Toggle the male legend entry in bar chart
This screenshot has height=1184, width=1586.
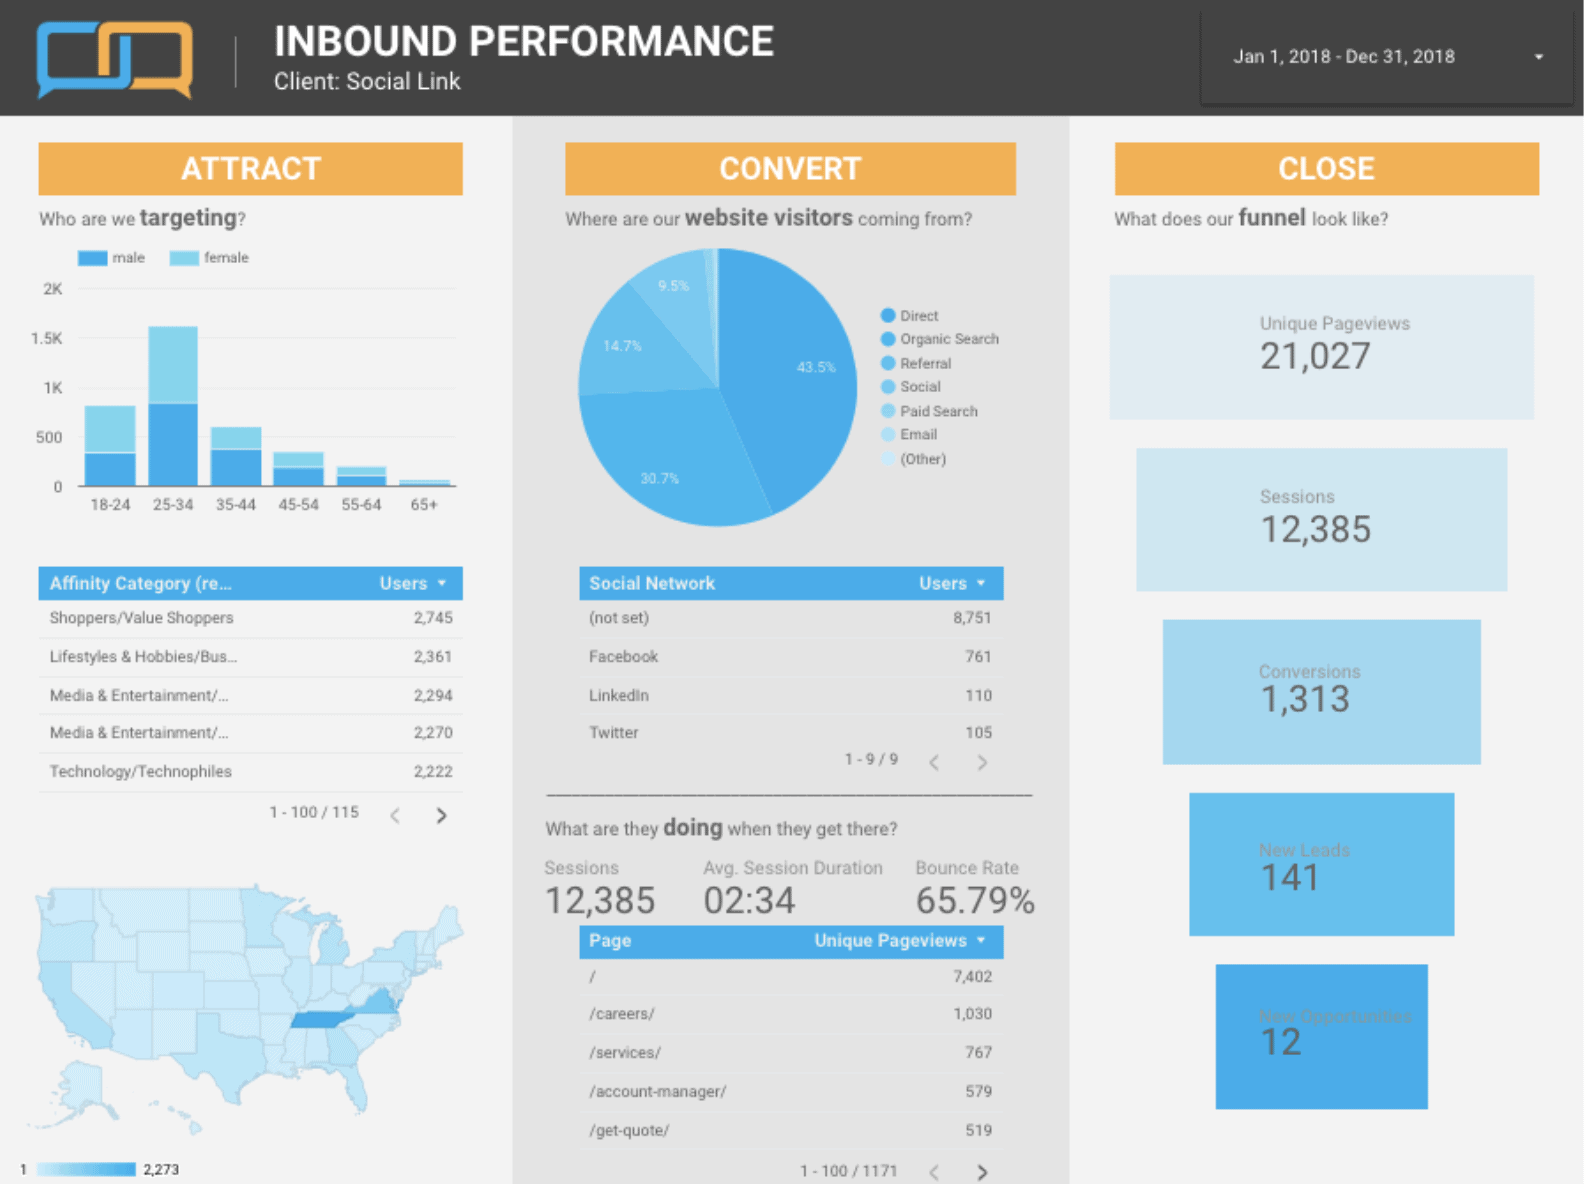point(111,258)
